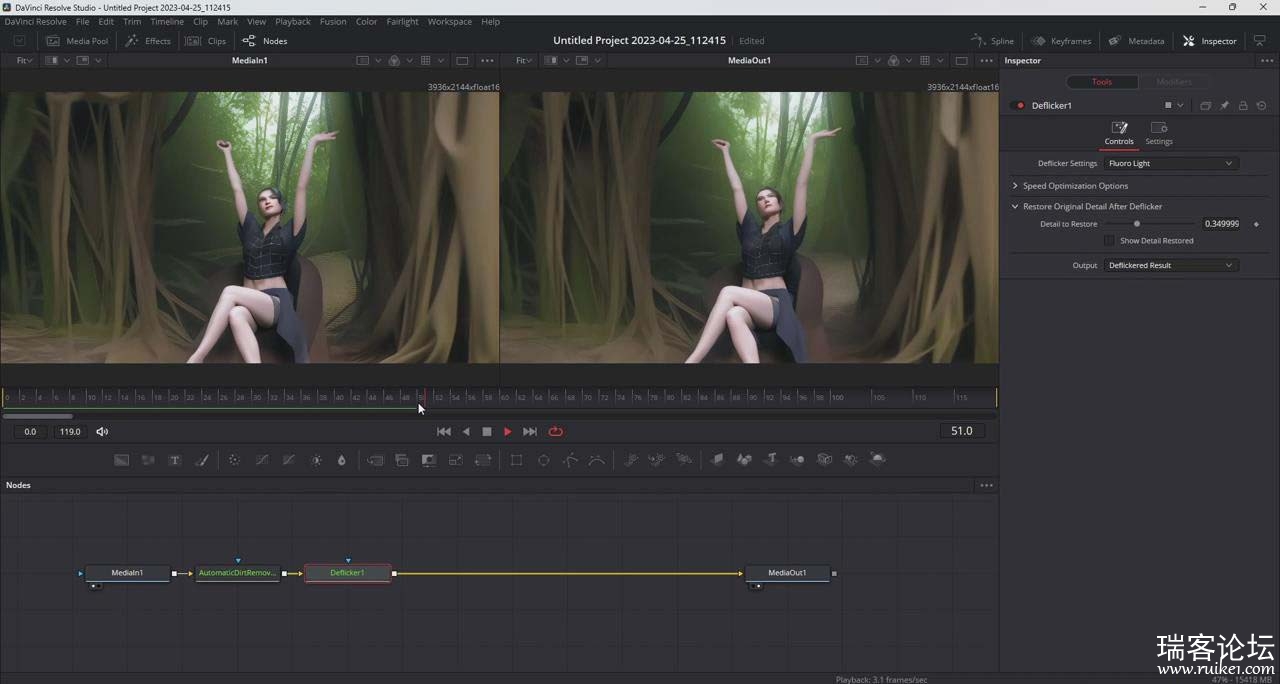Click the Detail to Restore value field
The height and width of the screenshot is (684, 1280).
point(1221,224)
